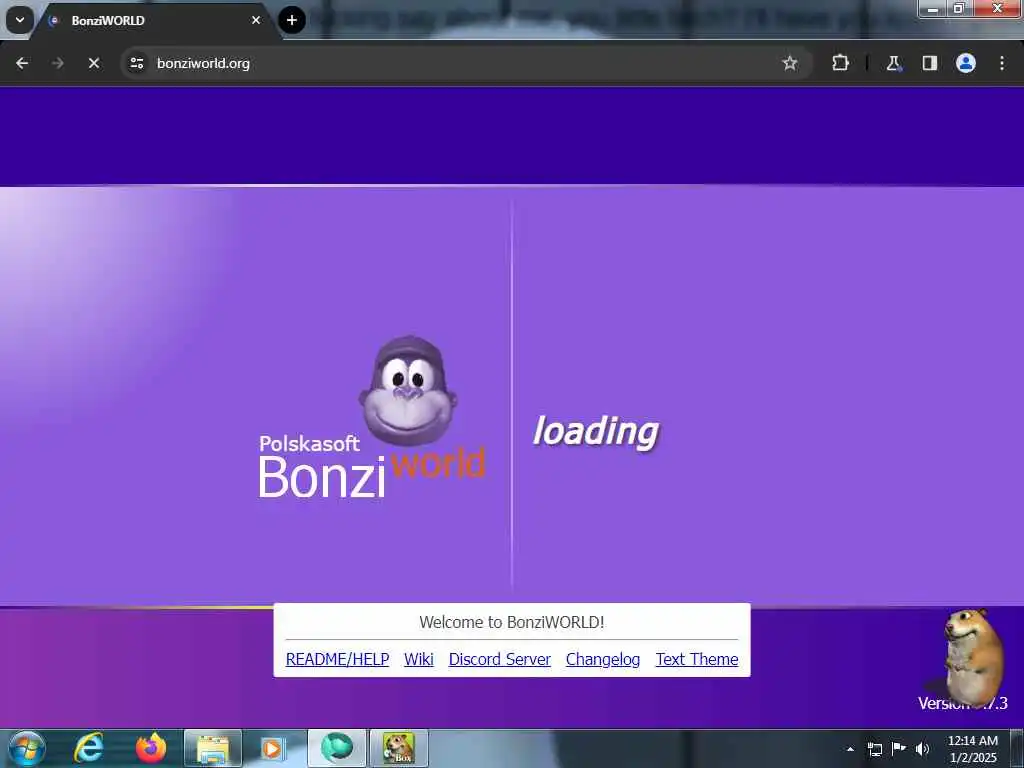This screenshot has height=768, width=1024.
Task: Open a new tab with plus button
Action: (292, 20)
